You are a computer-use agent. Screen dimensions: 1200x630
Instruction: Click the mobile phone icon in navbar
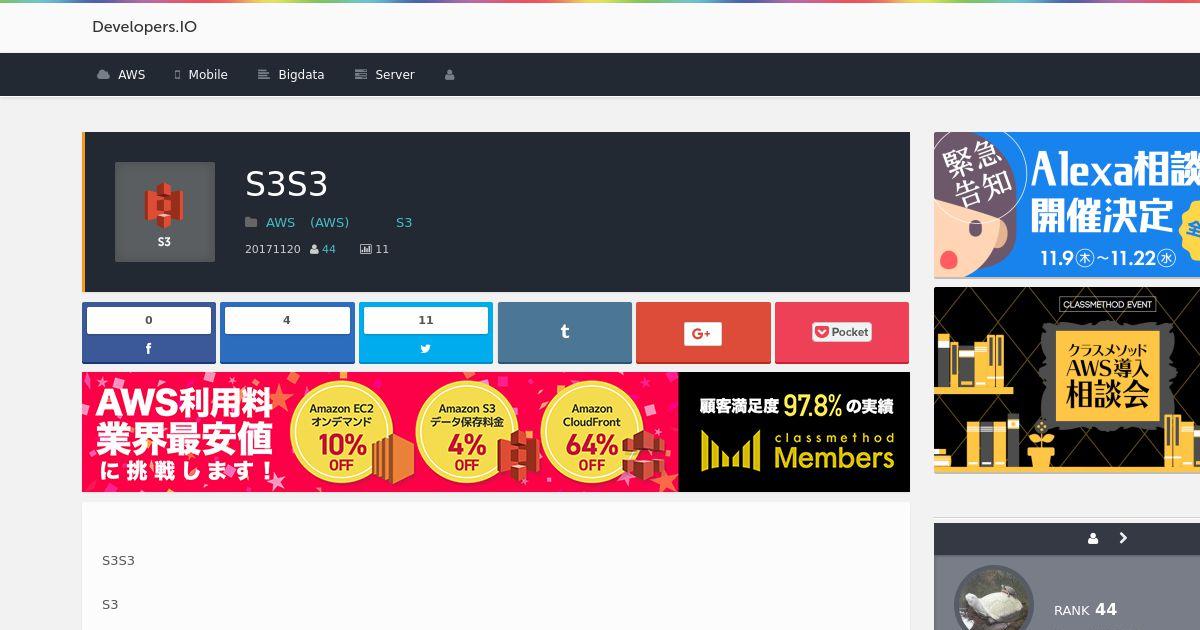[x=177, y=75]
